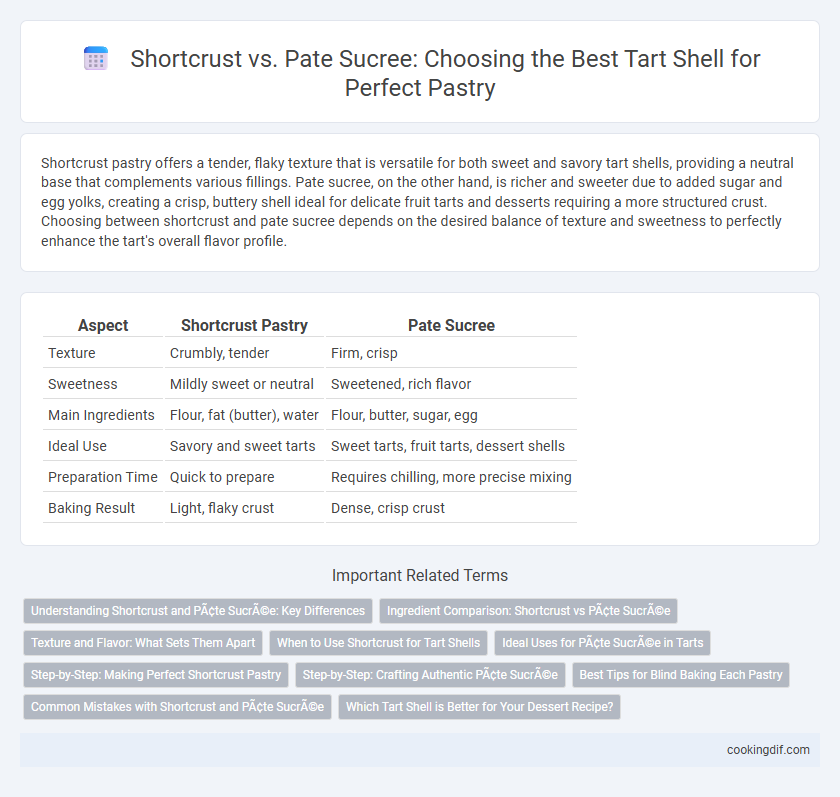Open 'Step-by-Step: Making Perfect Shortcrust Pastry' tag

click(x=156, y=675)
